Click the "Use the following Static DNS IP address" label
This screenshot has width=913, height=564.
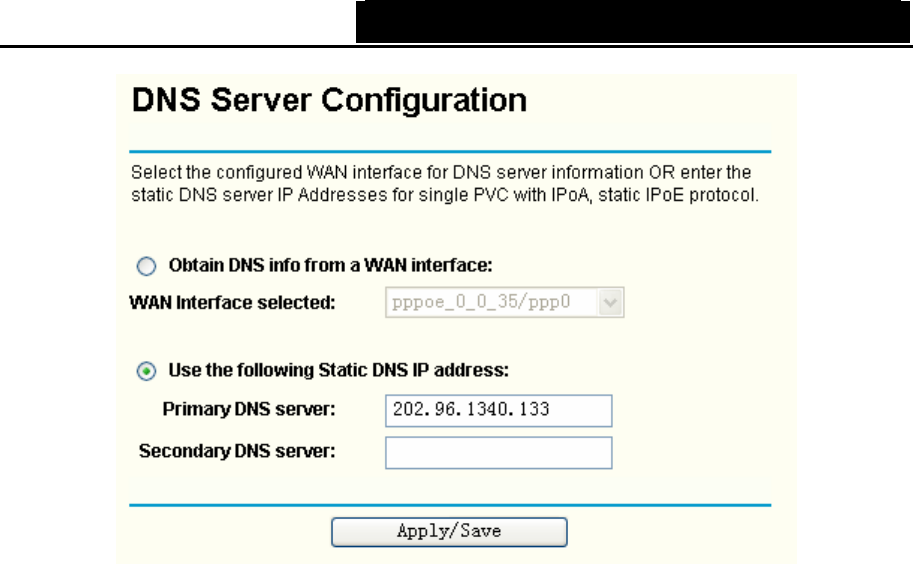[x=338, y=370]
